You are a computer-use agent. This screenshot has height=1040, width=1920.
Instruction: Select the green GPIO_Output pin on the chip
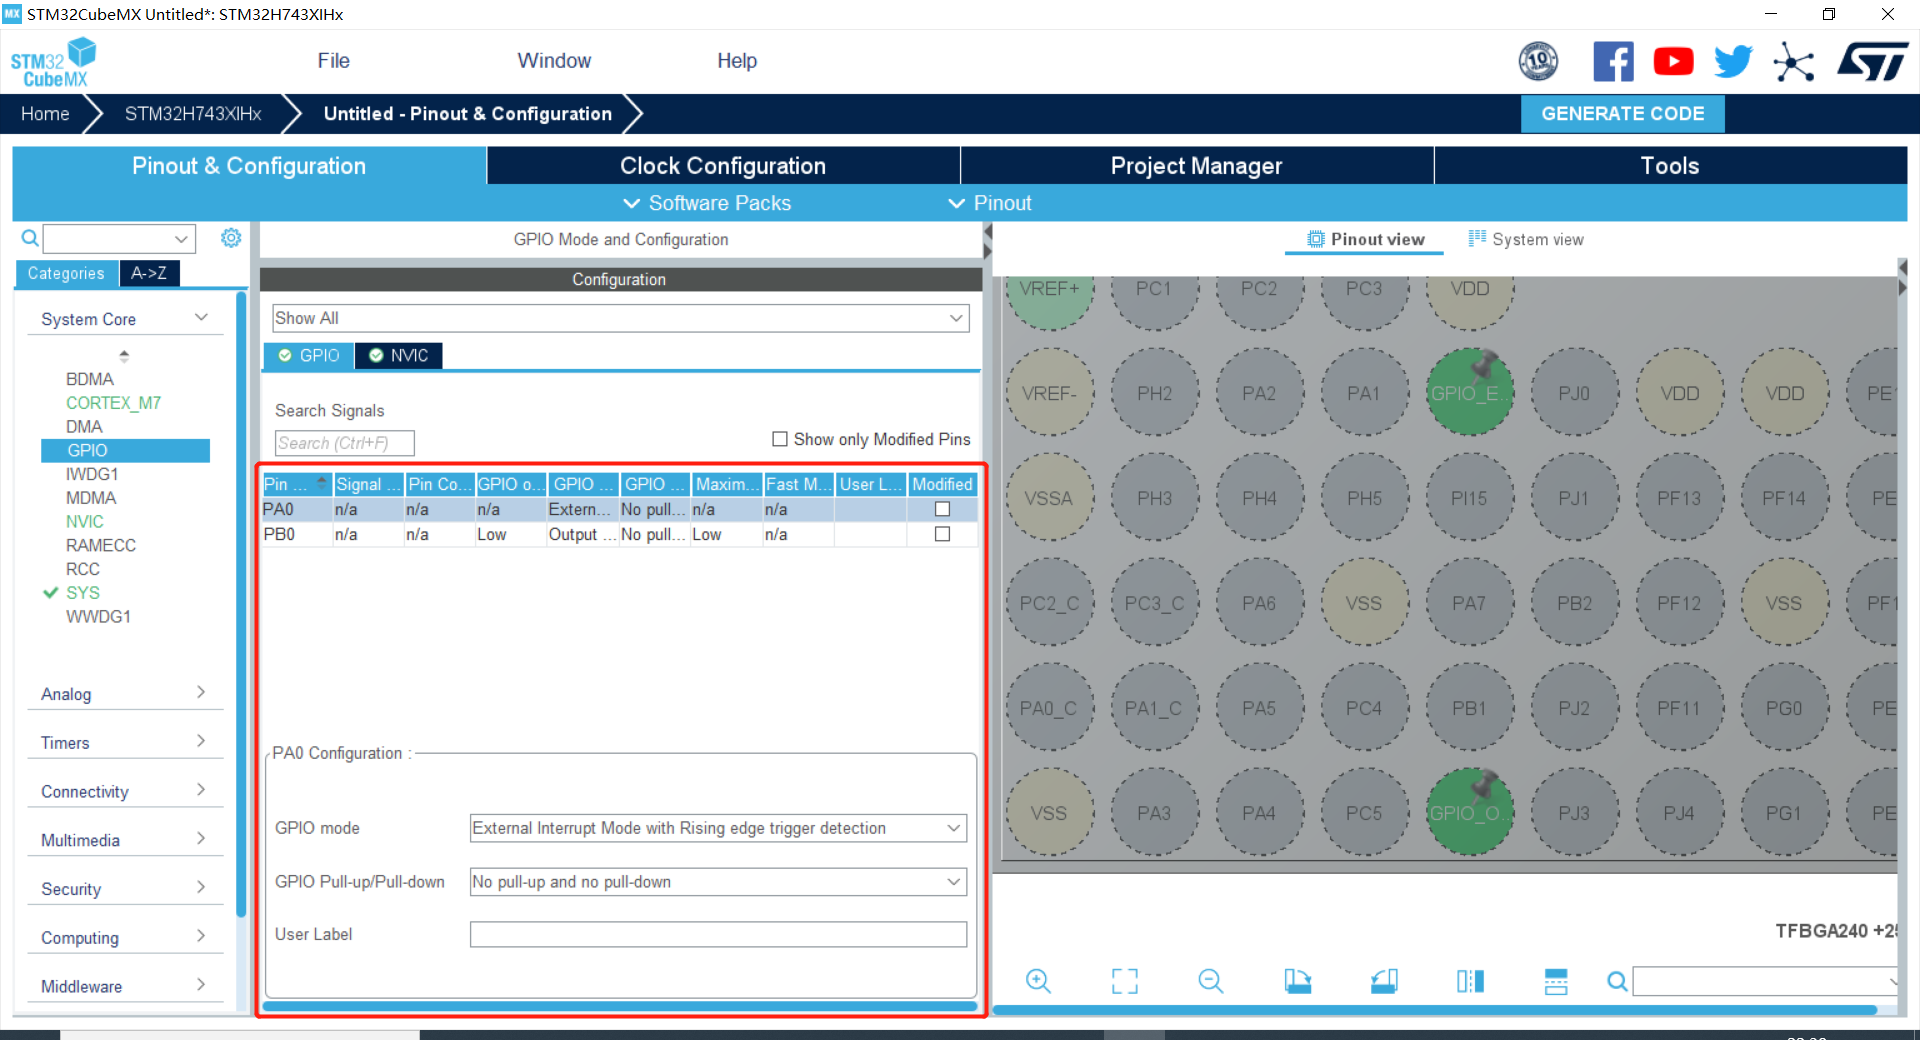1469,812
